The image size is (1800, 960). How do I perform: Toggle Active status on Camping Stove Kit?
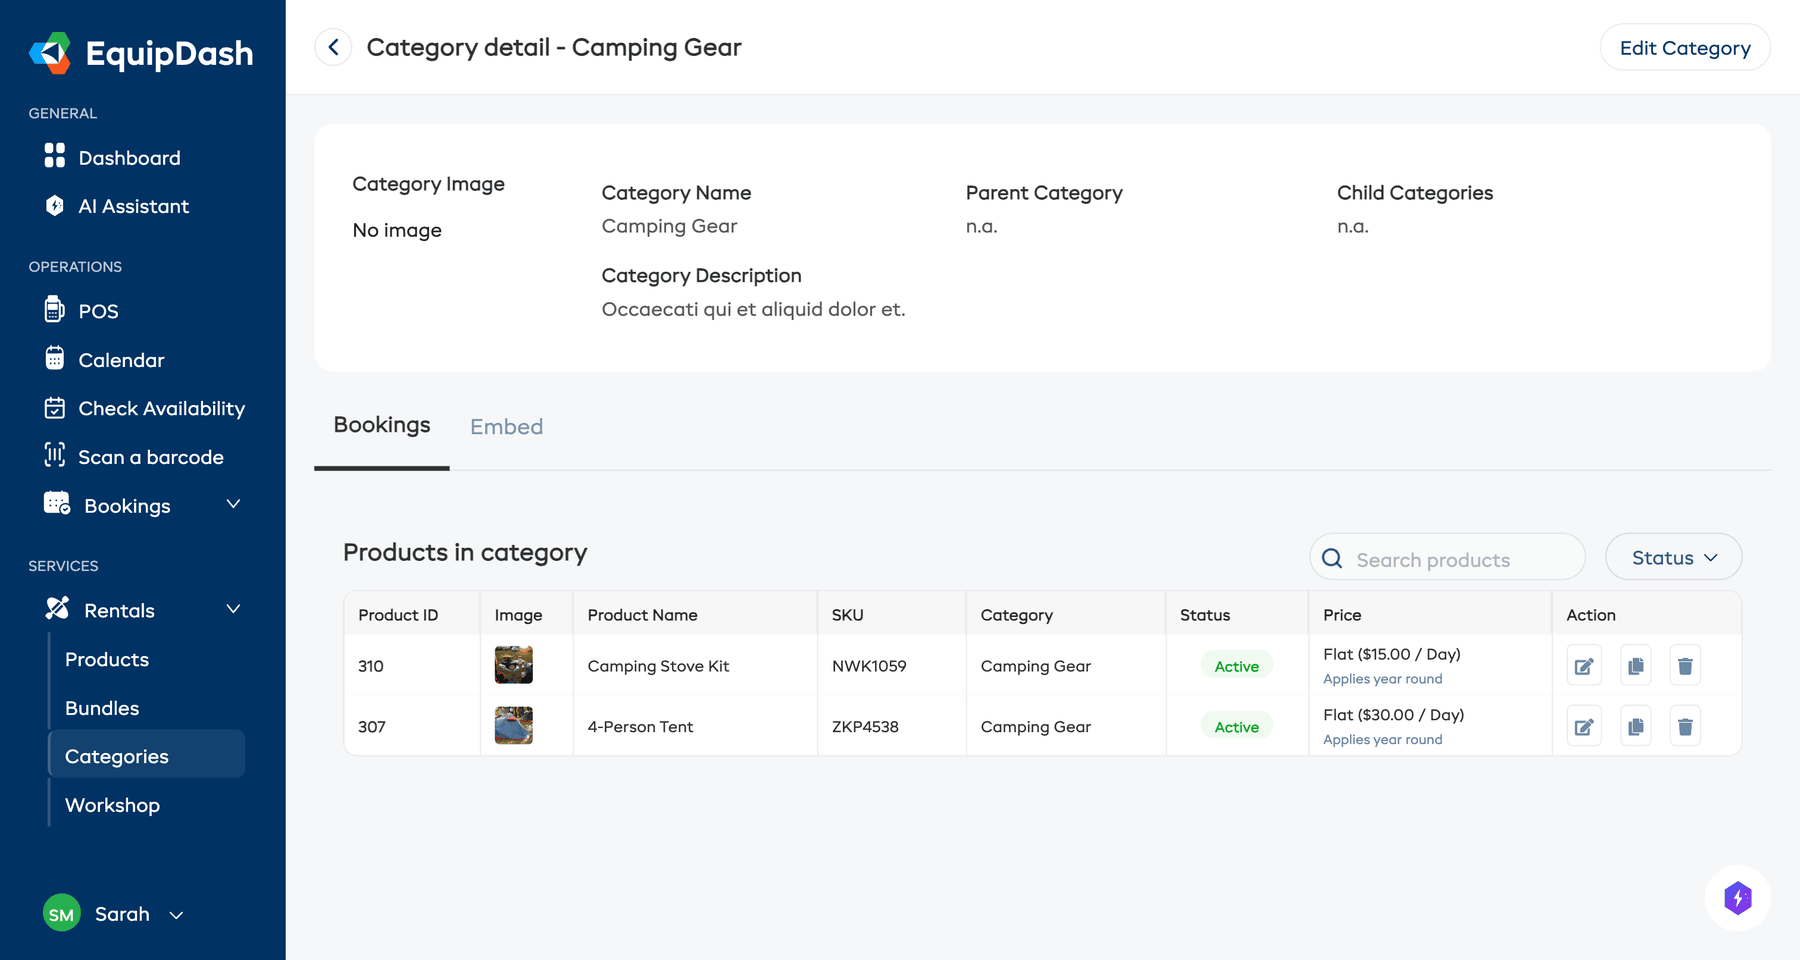pyautogui.click(x=1236, y=665)
